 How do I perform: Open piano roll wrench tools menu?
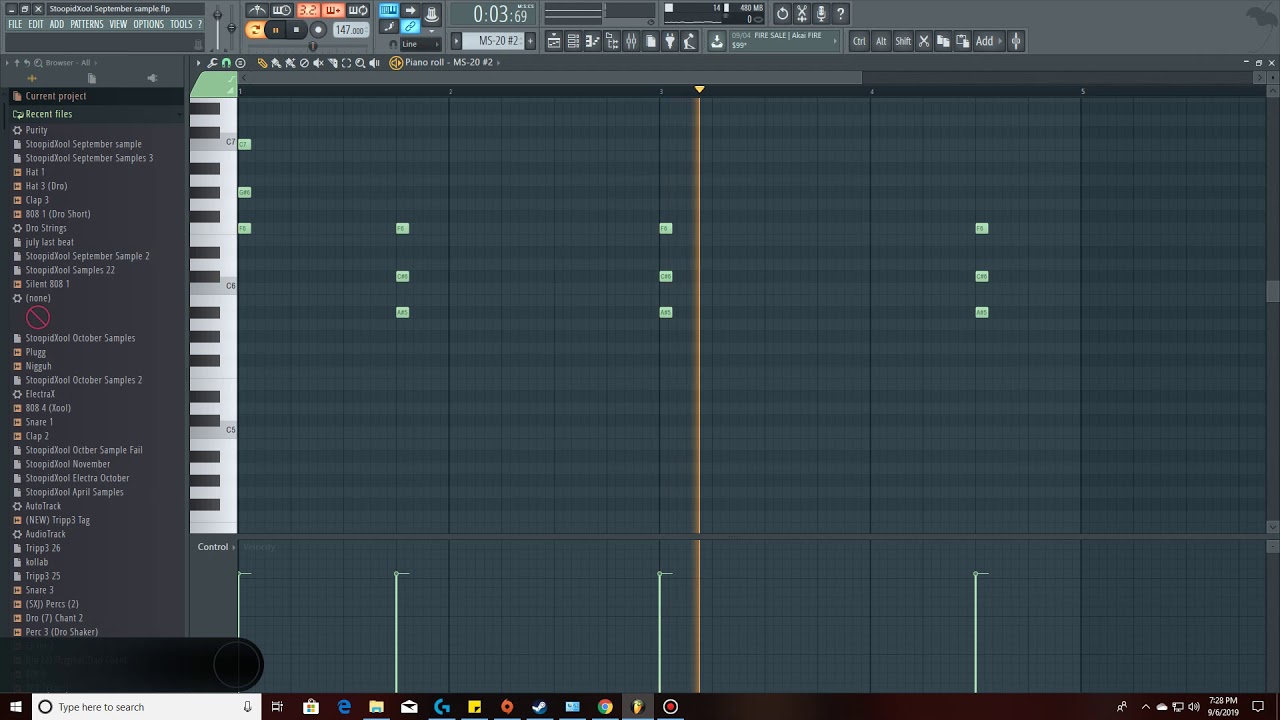coord(212,62)
